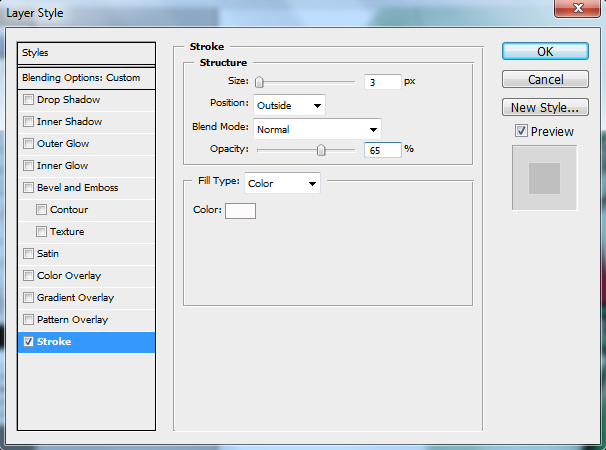Open the stroke Color swatch

240,211
